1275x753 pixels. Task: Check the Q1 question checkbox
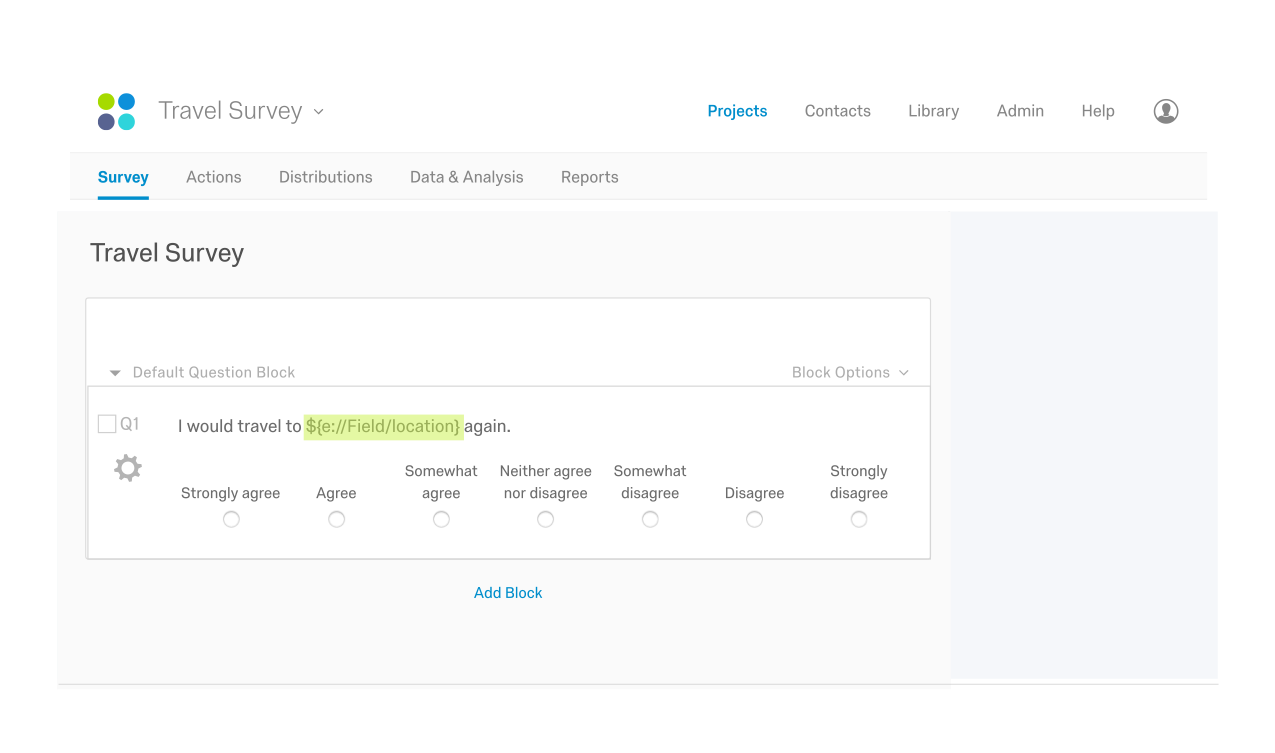[x=107, y=424]
